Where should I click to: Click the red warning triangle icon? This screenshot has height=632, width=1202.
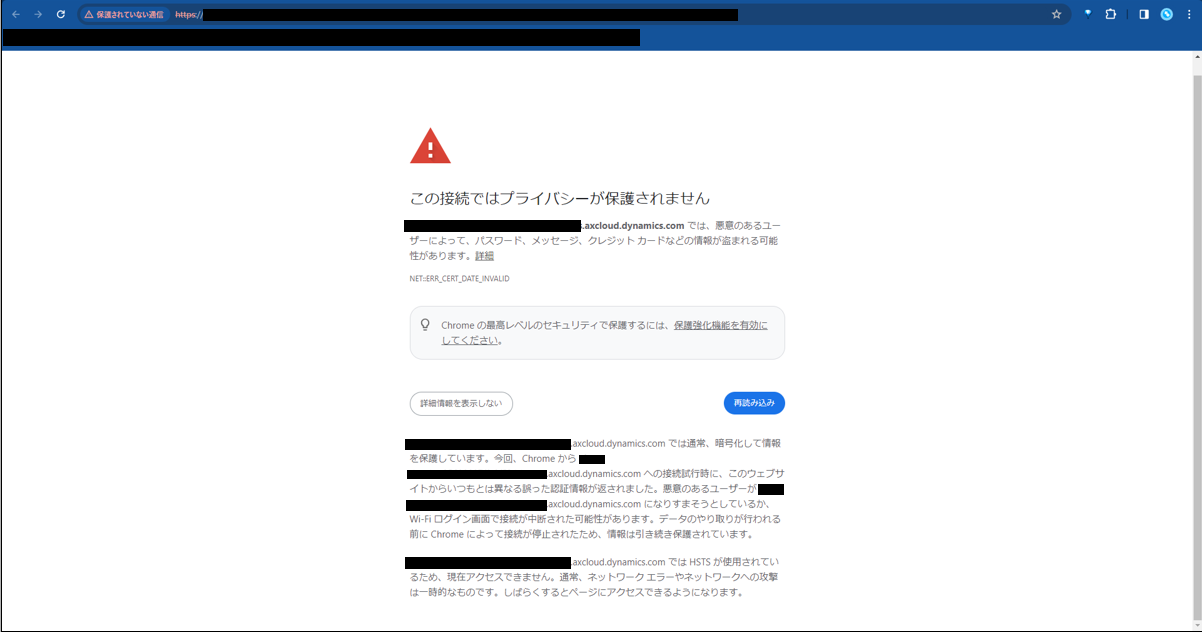[430, 146]
